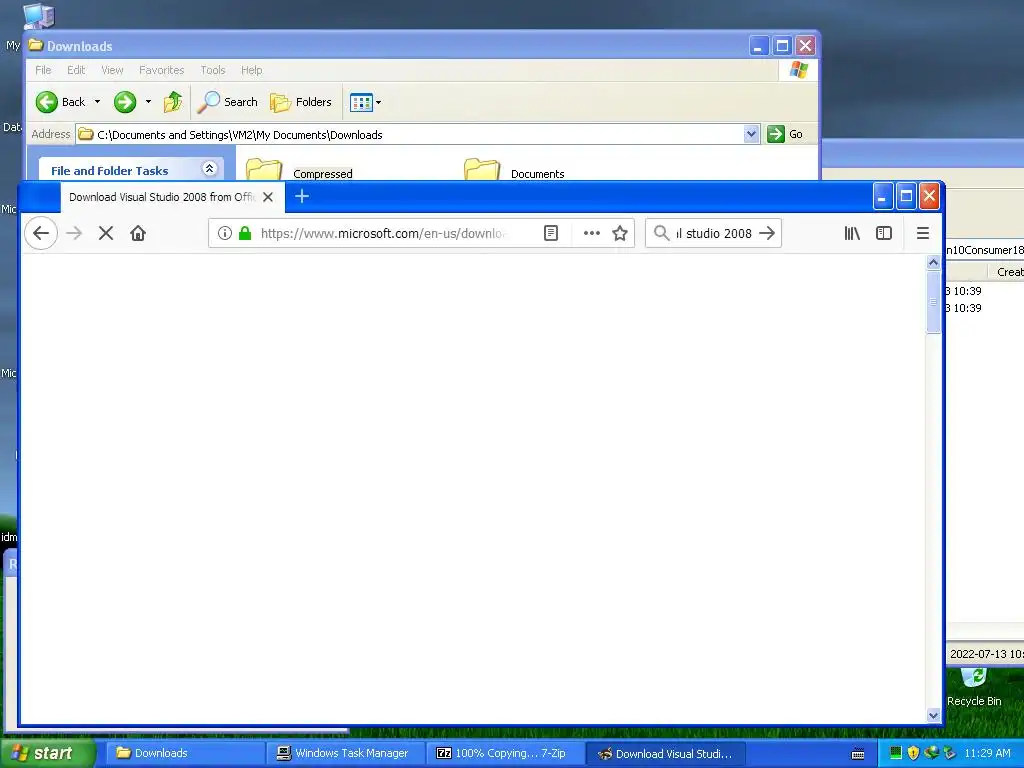Select the Recycle Bin desktop icon
Viewport: 1024px width, 768px height.
pos(974,687)
